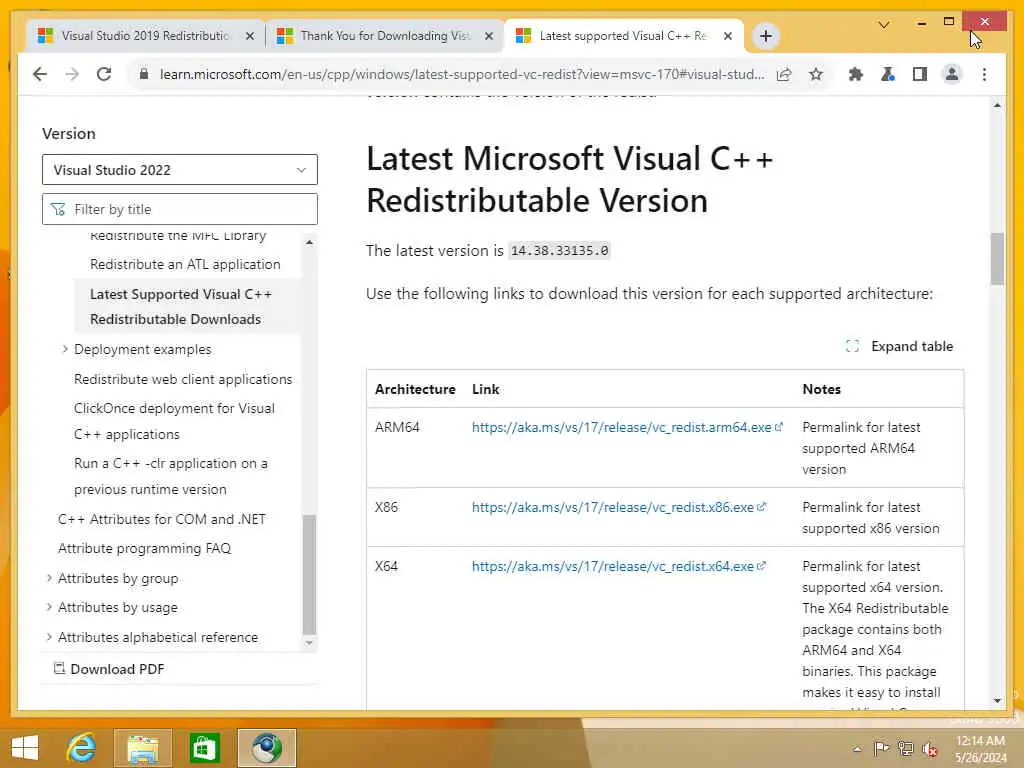Viewport: 1024px width, 768px height.
Task: Open the Chrome three-dot menu
Action: click(x=984, y=74)
